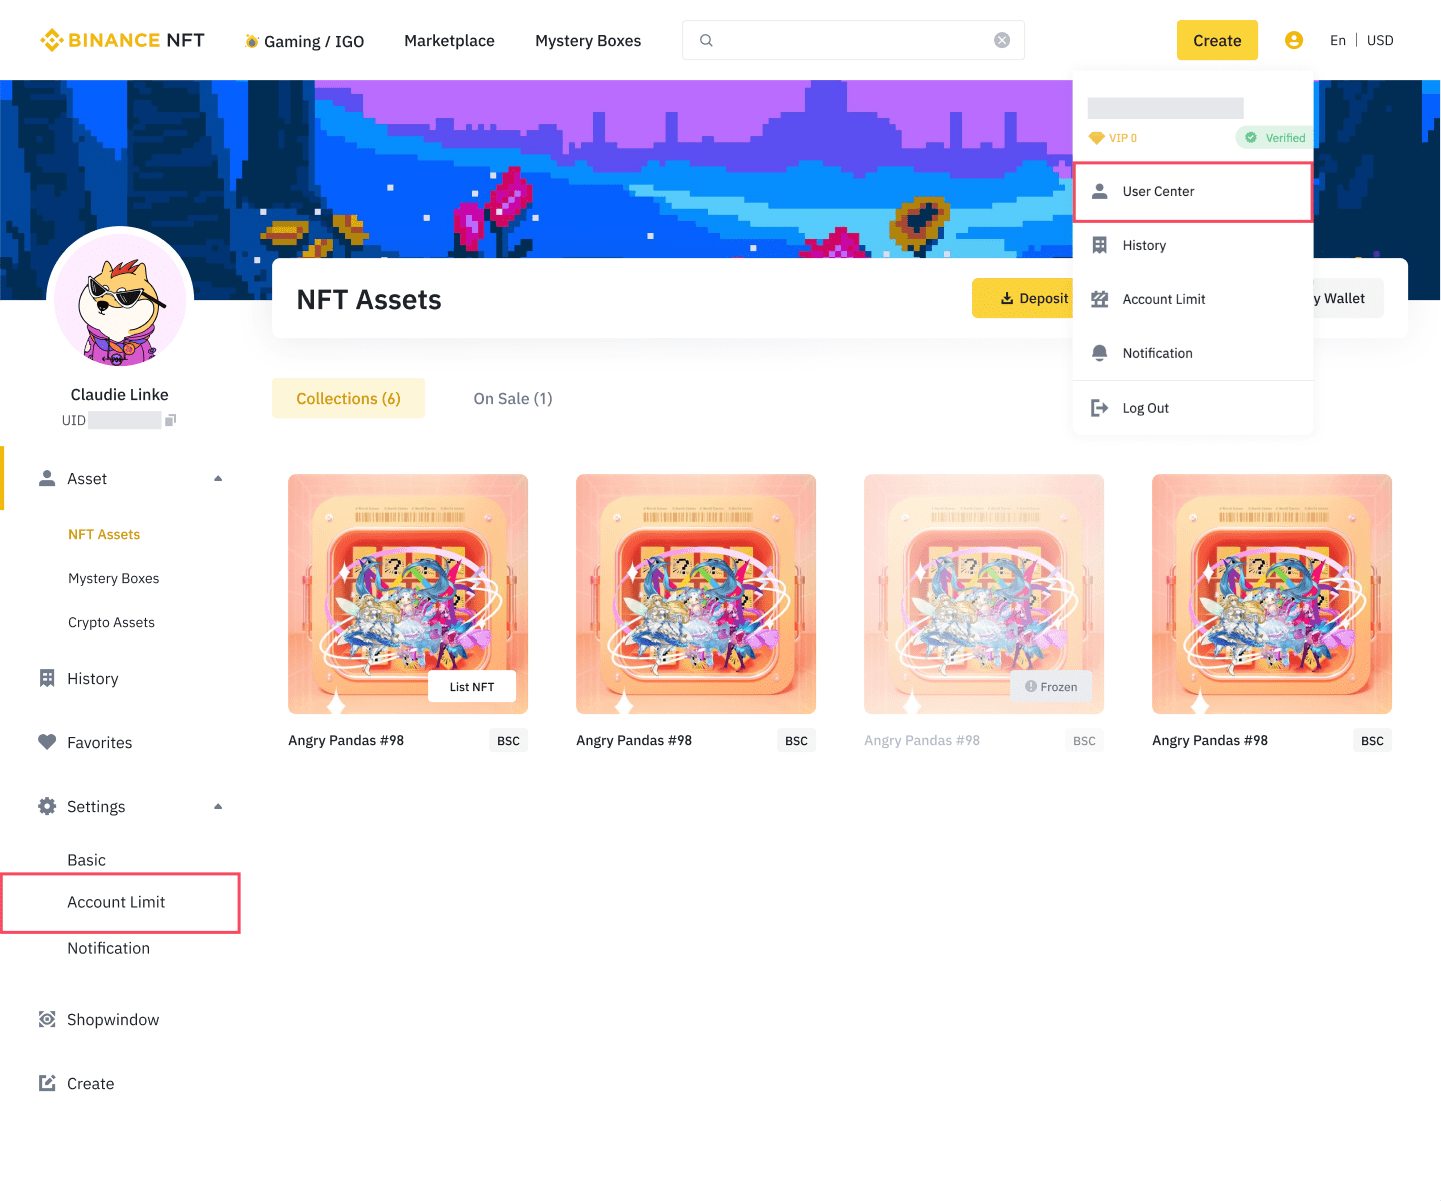Collapse the Asset section arrow

[218, 478]
